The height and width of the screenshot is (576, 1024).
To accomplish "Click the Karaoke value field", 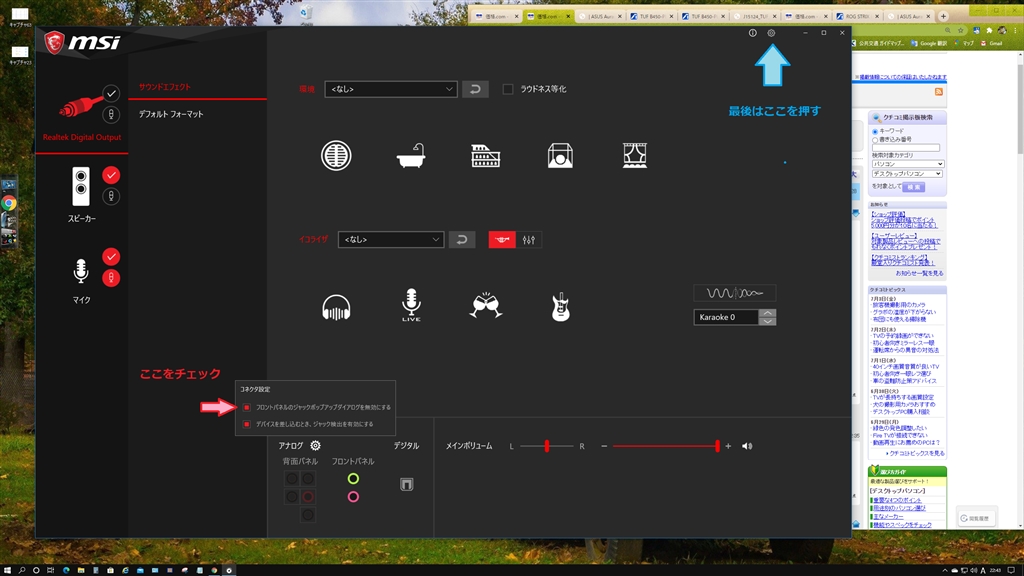I will (x=726, y=317).
